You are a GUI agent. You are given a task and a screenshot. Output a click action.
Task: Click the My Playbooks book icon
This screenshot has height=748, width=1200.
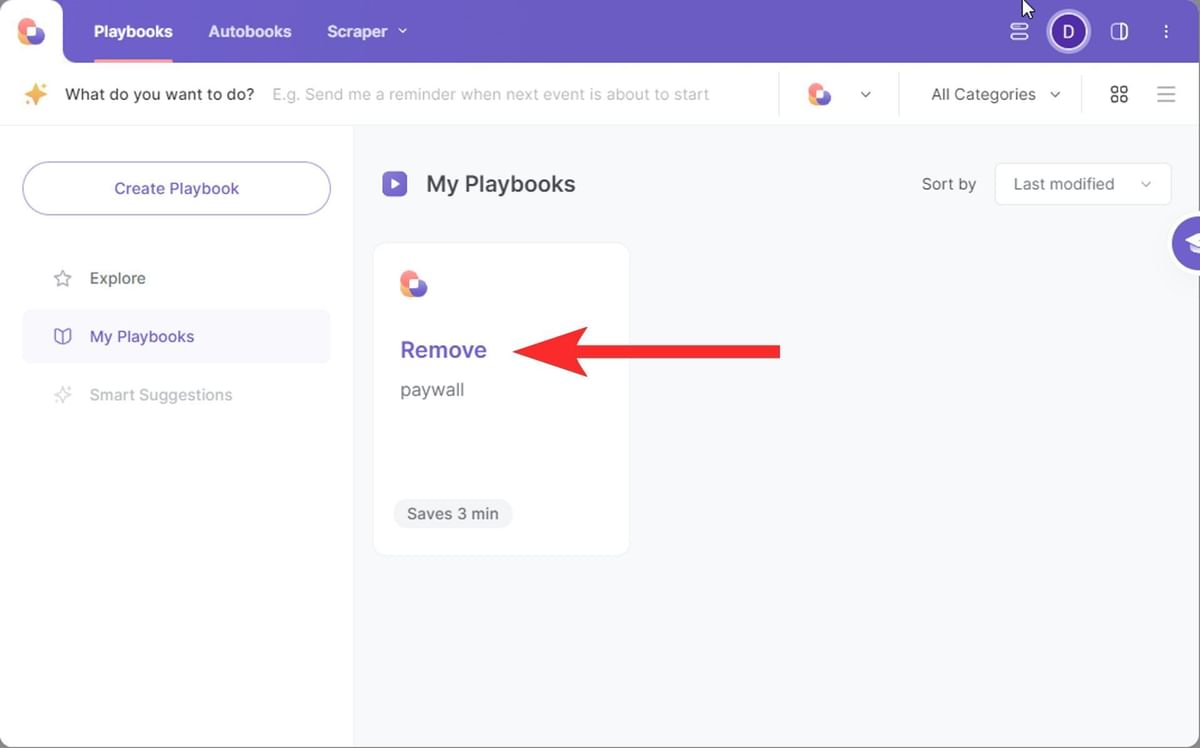(x=64, y=336)
